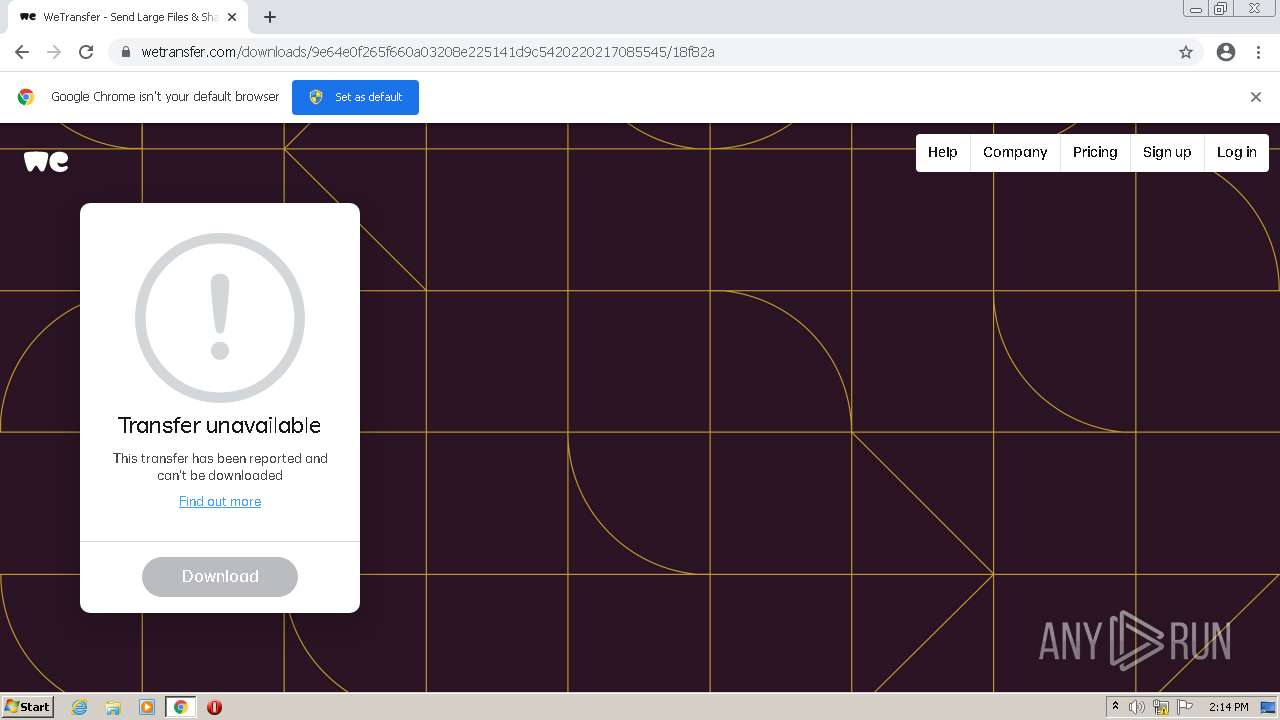Launch Internet Explorer from taskbar
The width and height of the screenshot is (1280, 720).
coord(80,707)
